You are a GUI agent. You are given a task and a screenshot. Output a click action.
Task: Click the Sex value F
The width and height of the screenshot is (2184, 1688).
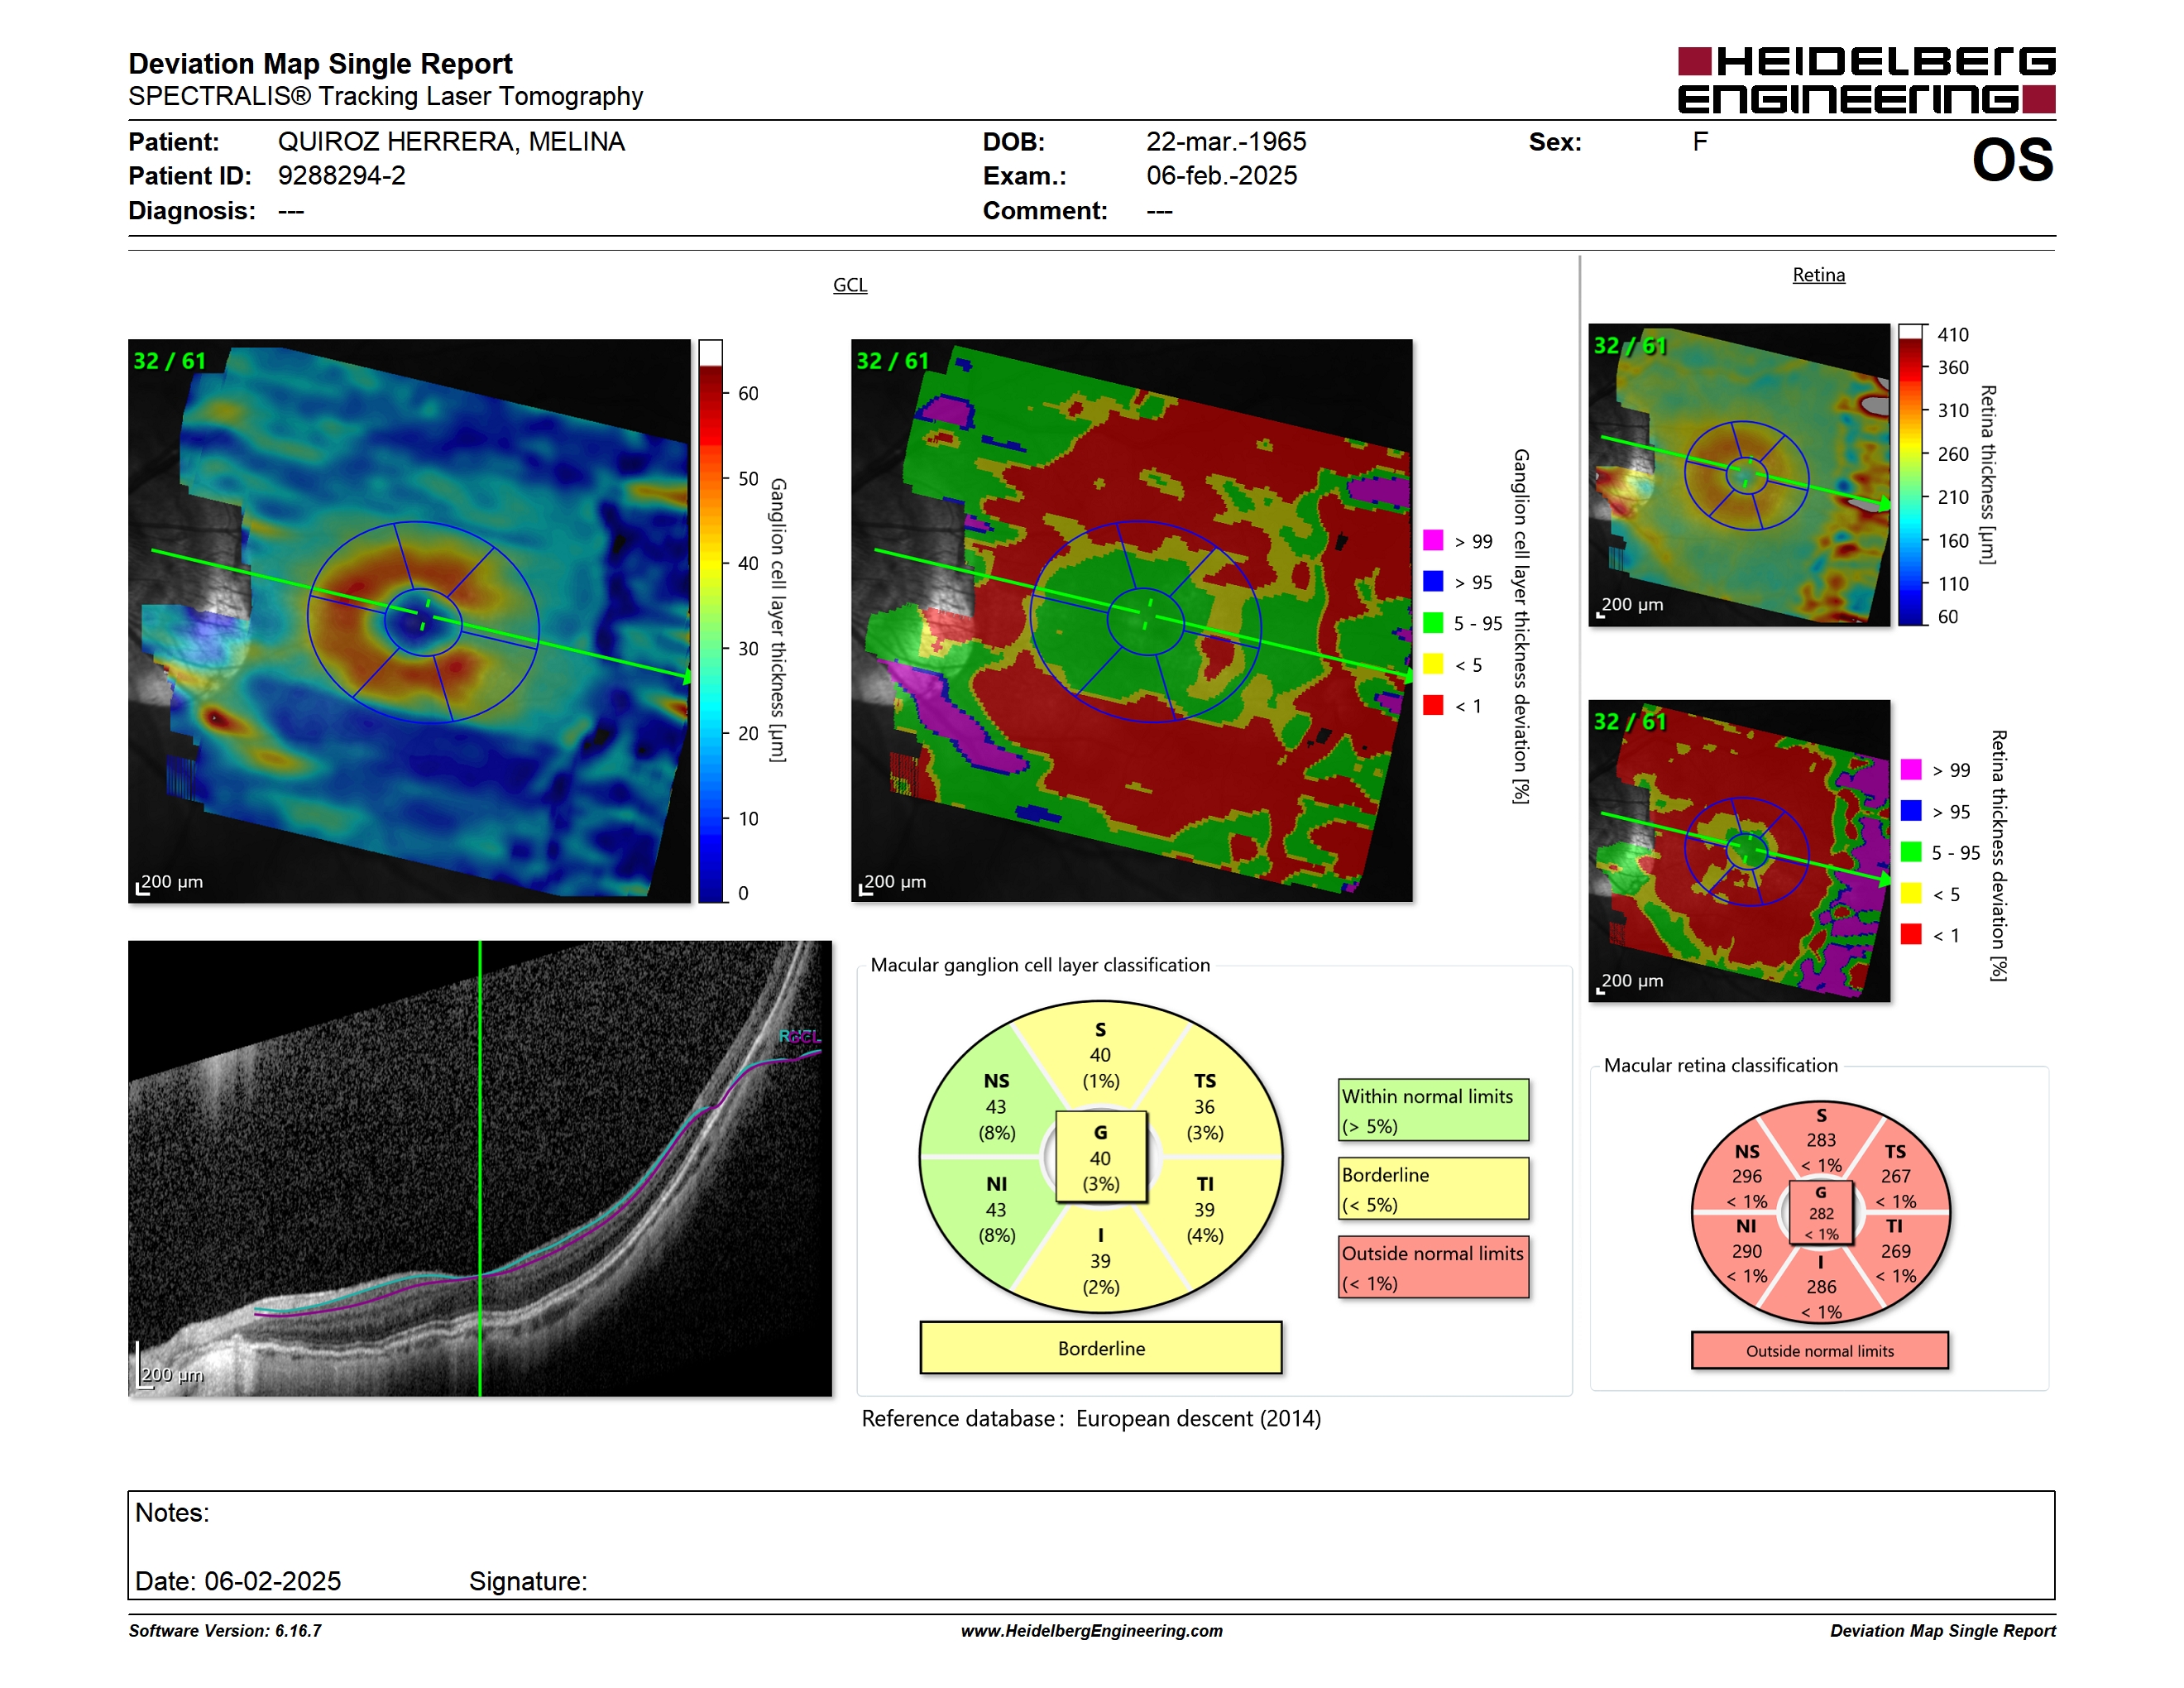pyautogui.click(x=1700, y=142)
